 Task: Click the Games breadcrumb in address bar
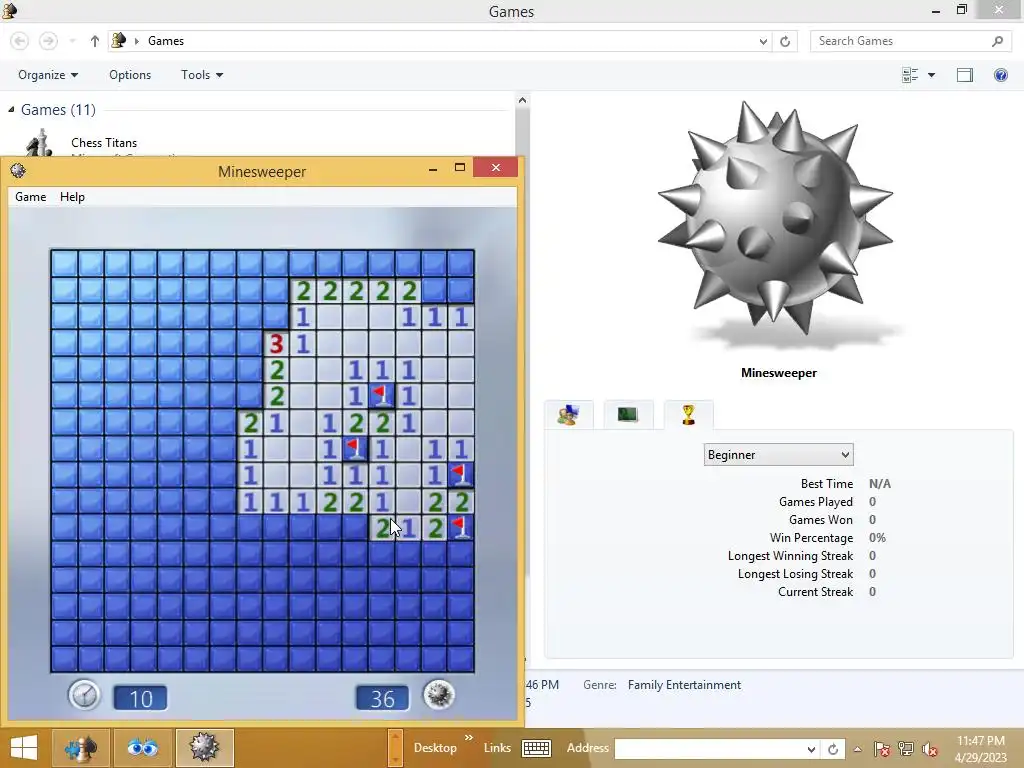(x=166, y=41)
